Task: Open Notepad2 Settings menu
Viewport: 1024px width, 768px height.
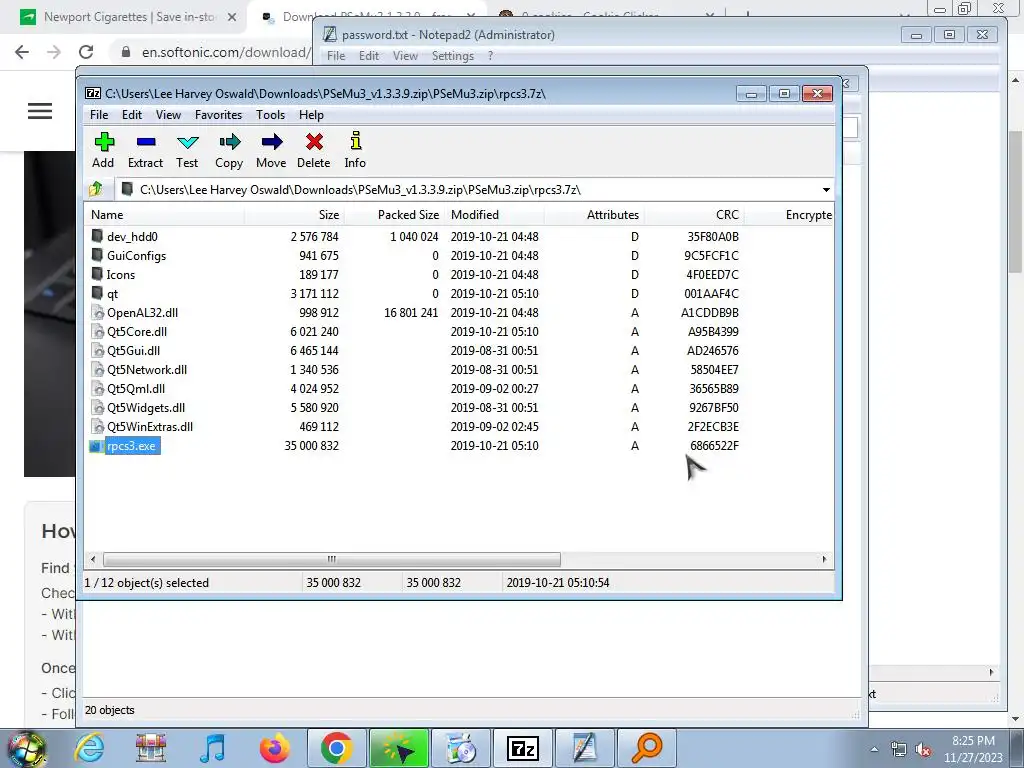Action: pos(453,56)
